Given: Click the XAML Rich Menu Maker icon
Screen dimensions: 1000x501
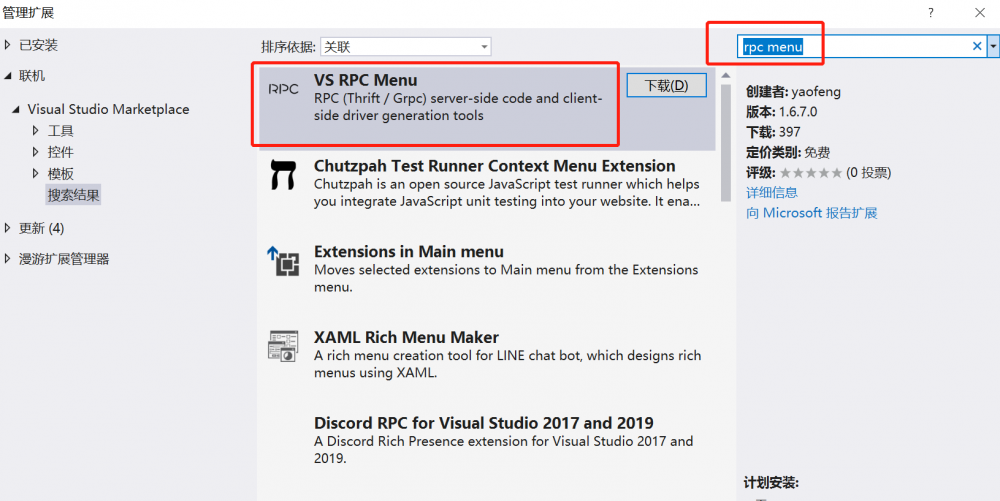Looking at the screenshot, I should (x=283, y=346).
